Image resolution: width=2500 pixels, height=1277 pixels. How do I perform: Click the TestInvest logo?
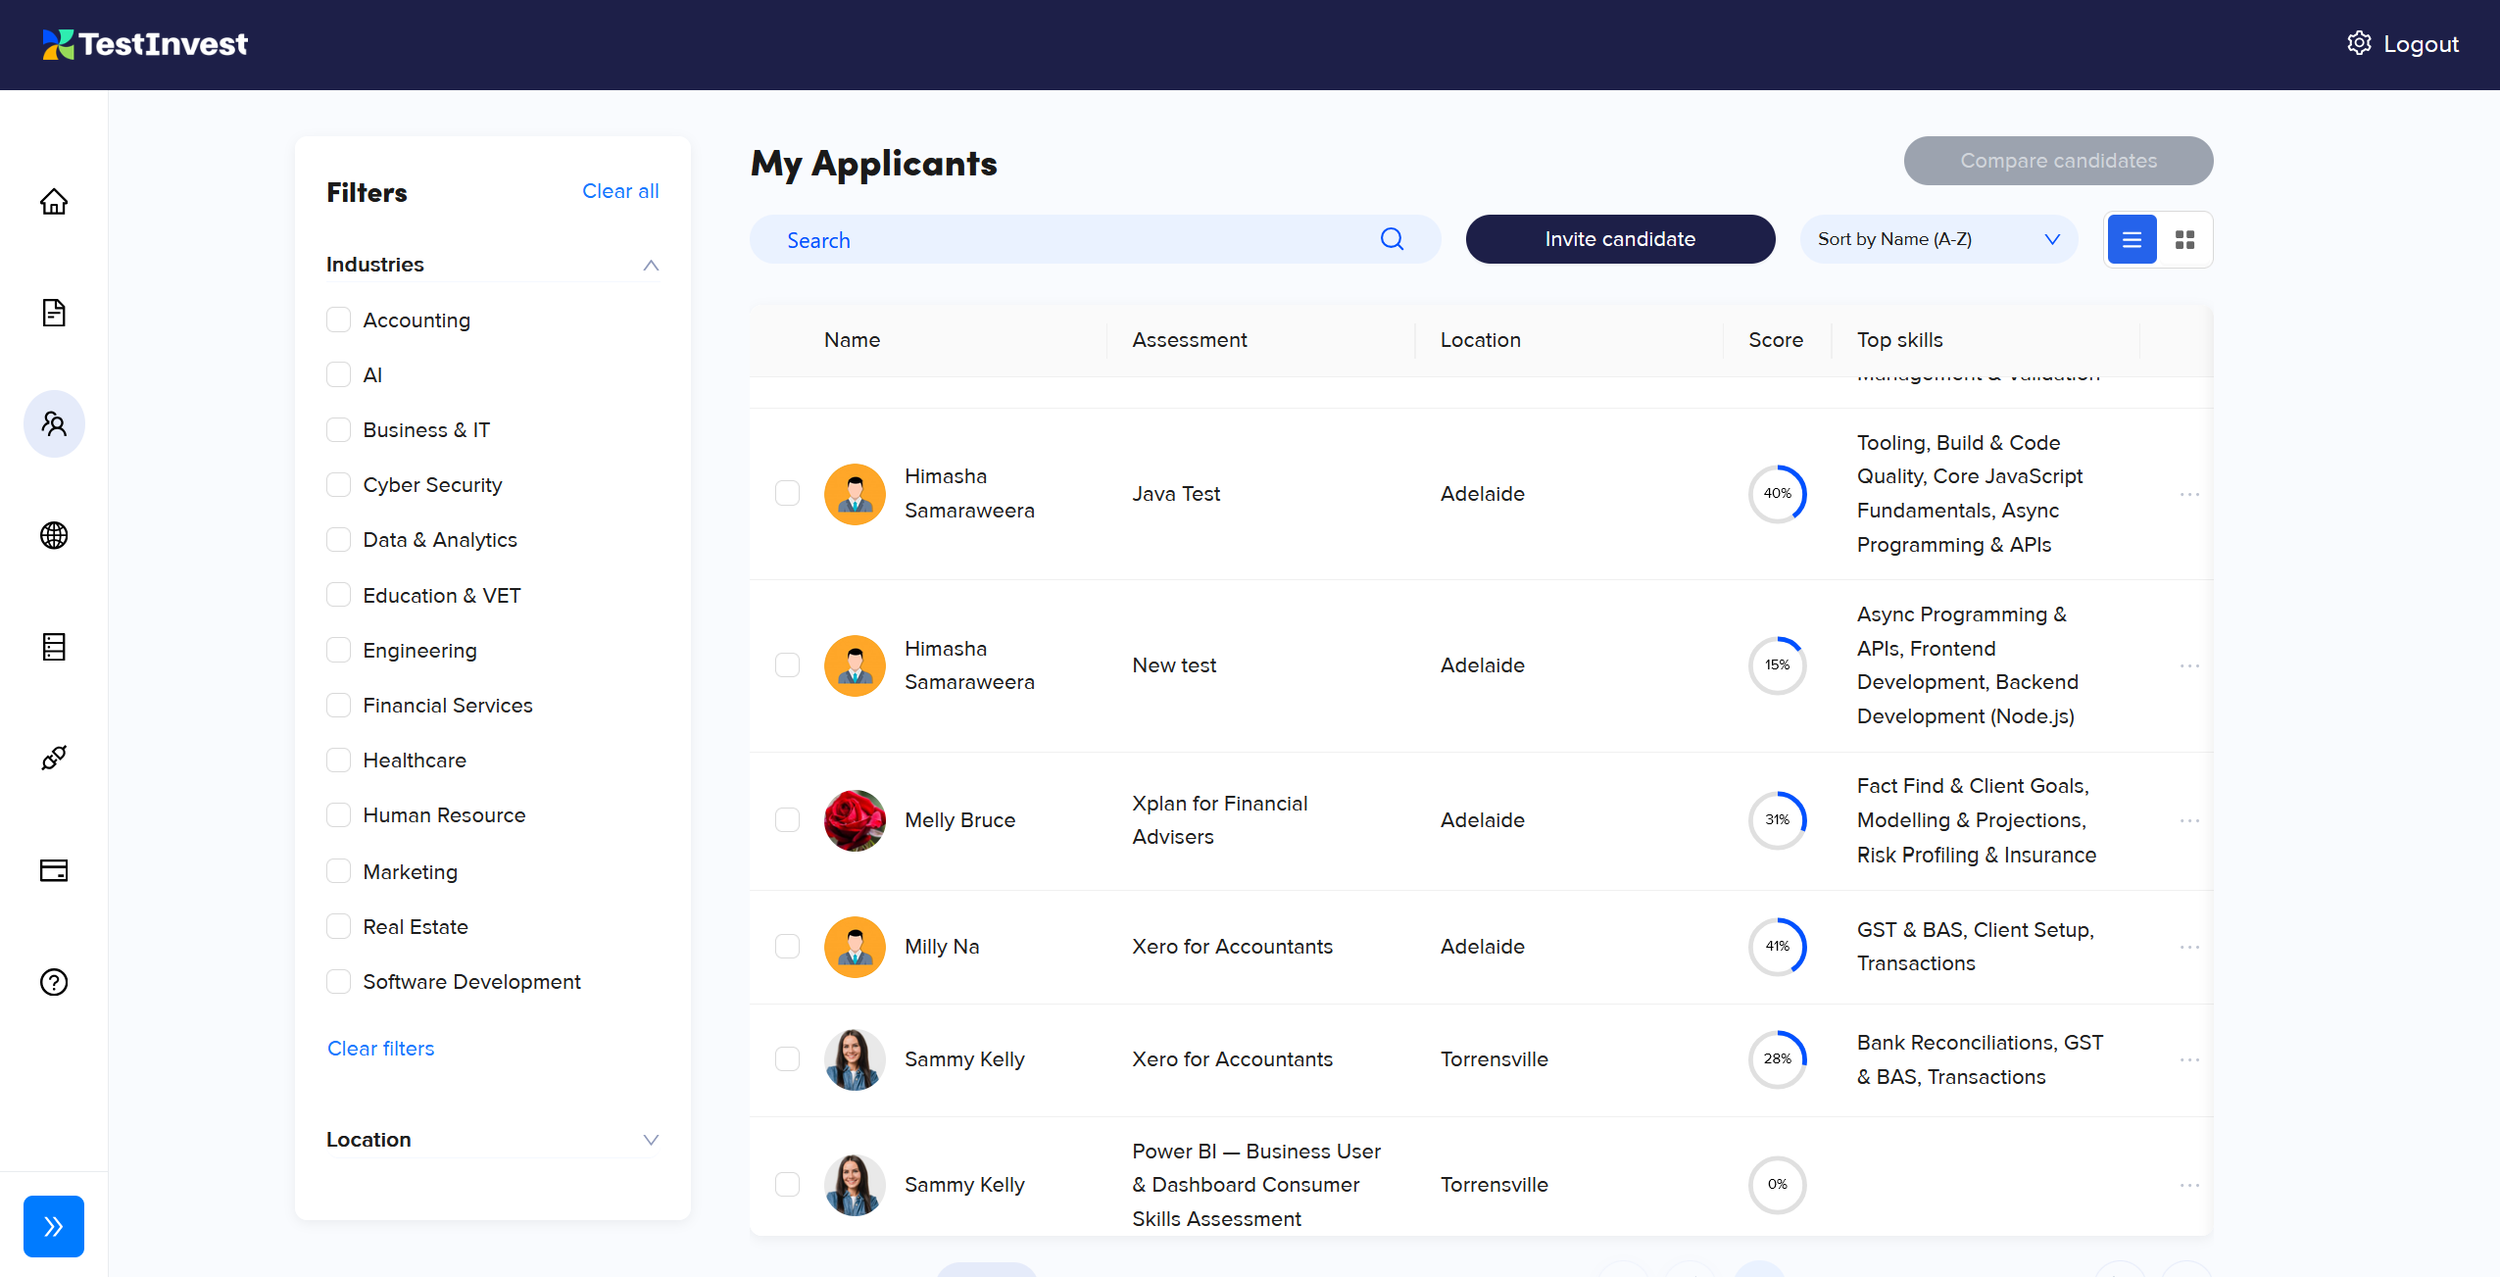click(146, 44)
